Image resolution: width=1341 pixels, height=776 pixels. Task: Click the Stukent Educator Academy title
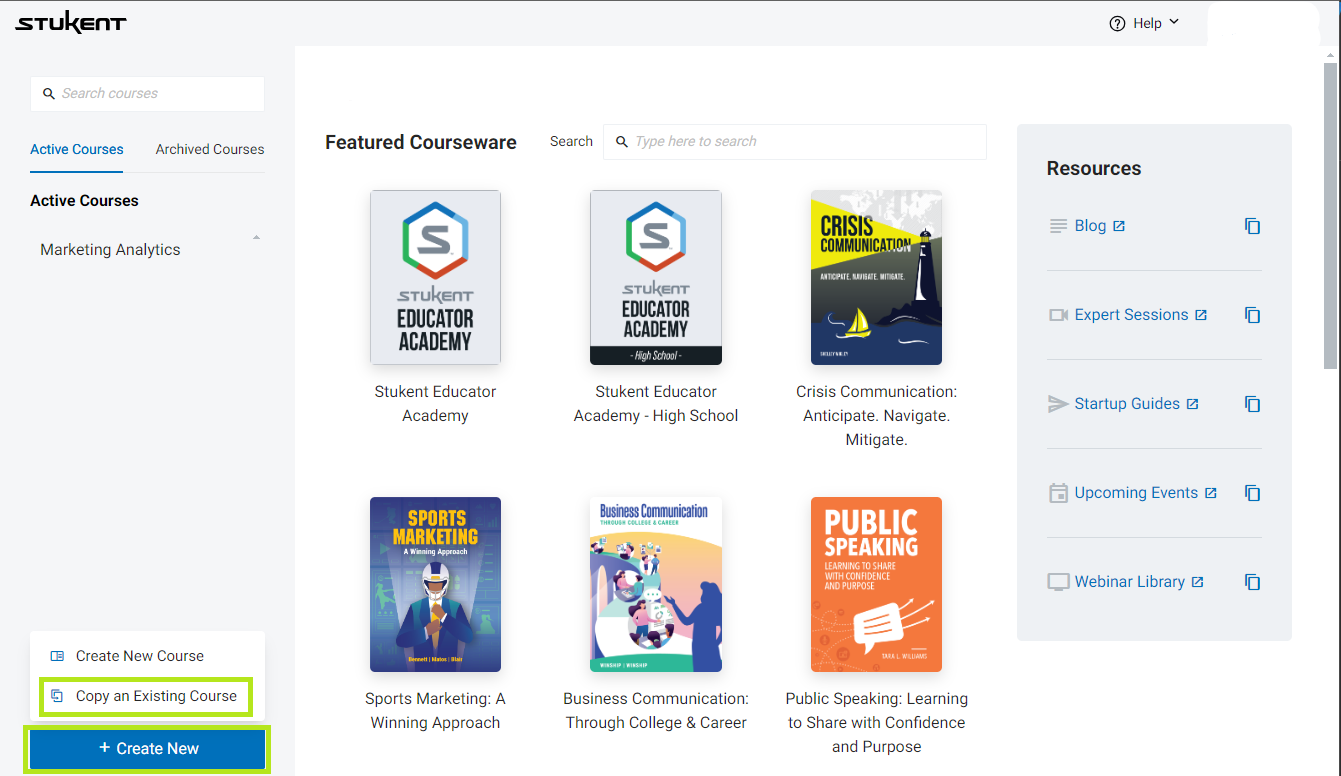tap(435, 404)
